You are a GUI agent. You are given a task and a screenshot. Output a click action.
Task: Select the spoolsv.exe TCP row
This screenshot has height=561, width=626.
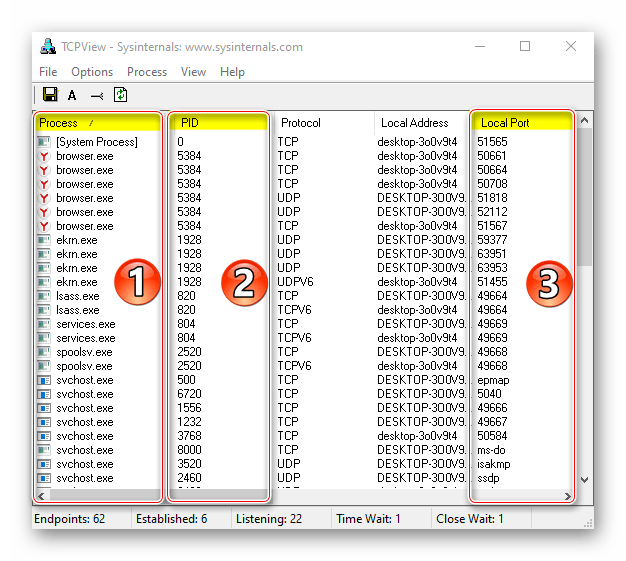tap(303, 352)
